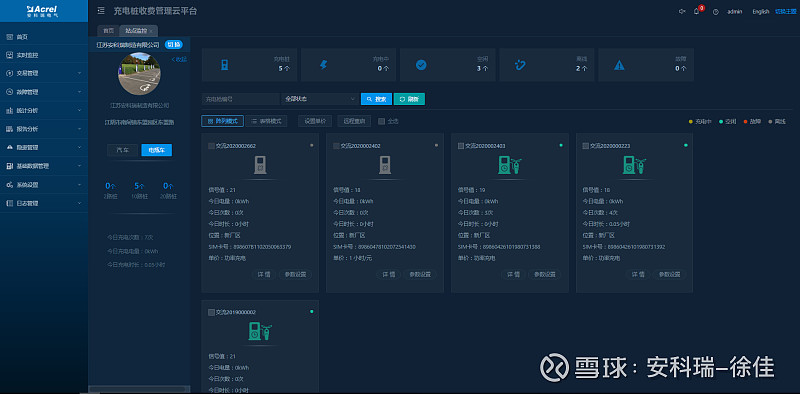Open 详情 for card 交流2020002403
The width and height of the screenshot is (800, 394).
513,275
